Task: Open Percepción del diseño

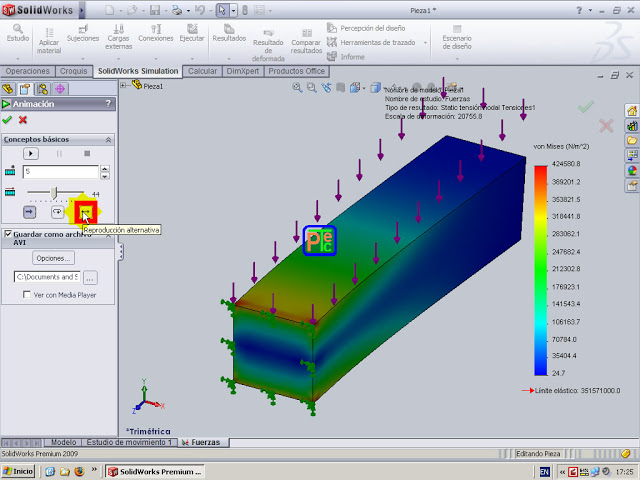Action: coord(366,28)
